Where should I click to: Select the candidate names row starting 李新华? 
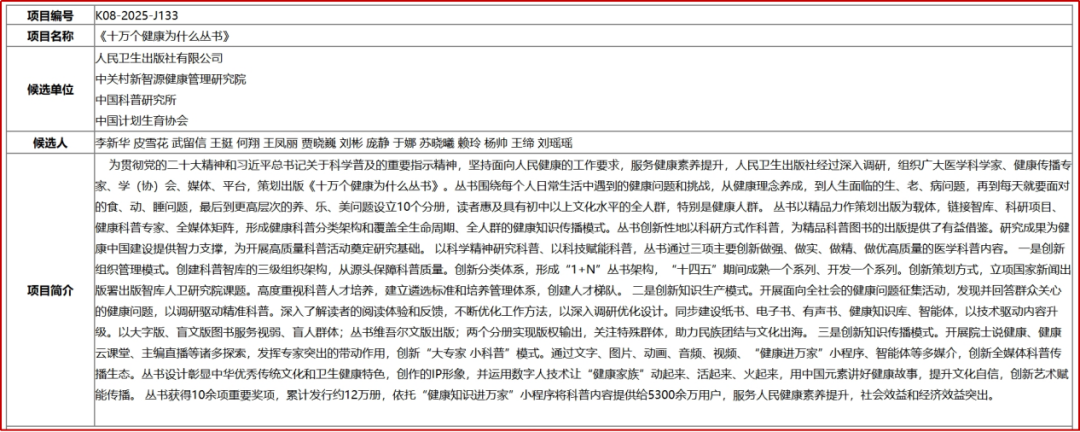tap(333, 143)
